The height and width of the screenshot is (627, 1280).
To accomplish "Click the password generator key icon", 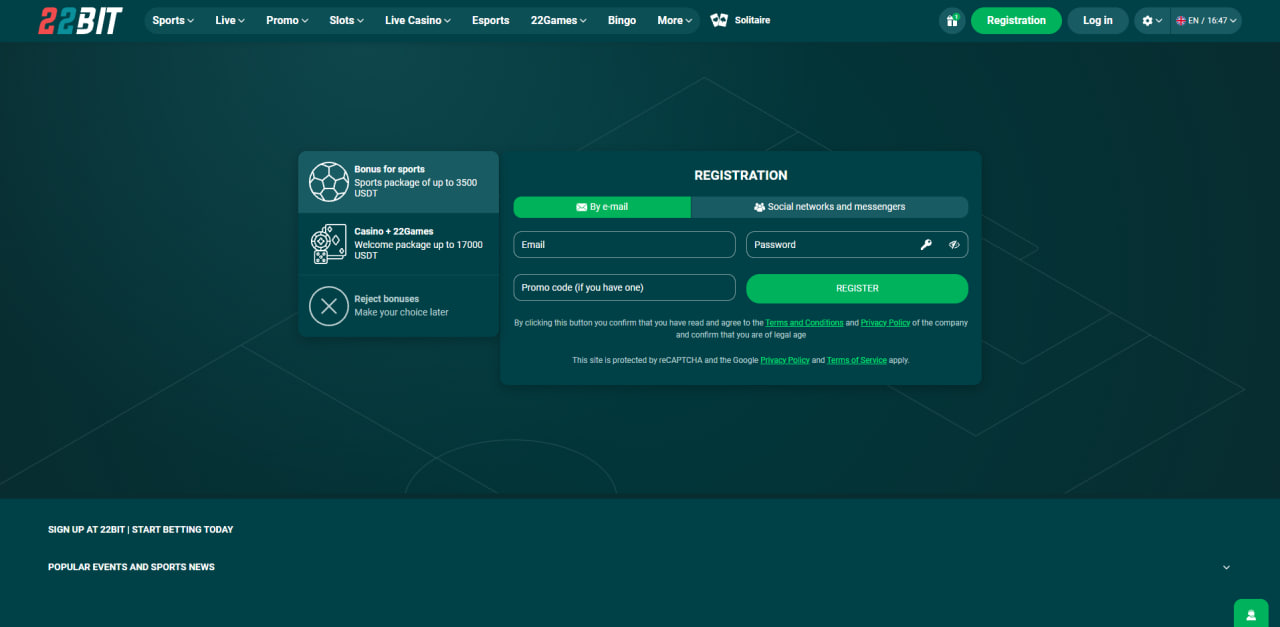I will 926,245.
